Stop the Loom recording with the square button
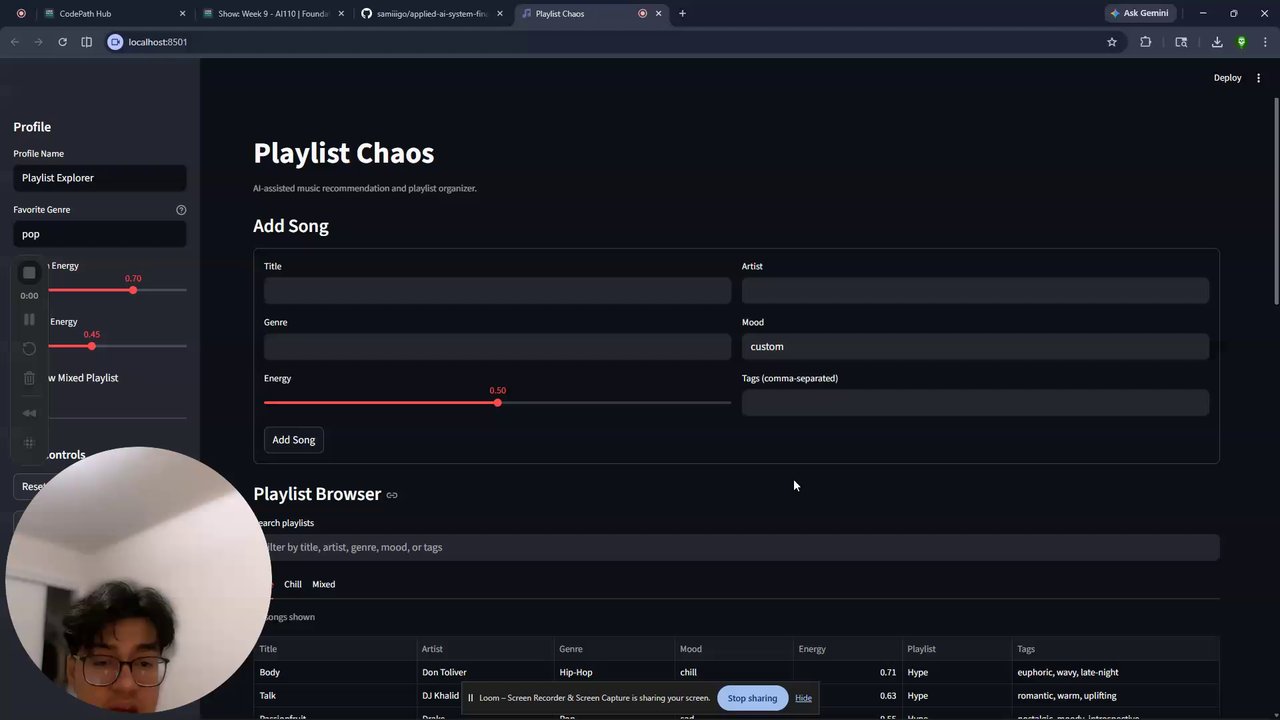The height and width of the screenshot is (720, 1280). 29,273
